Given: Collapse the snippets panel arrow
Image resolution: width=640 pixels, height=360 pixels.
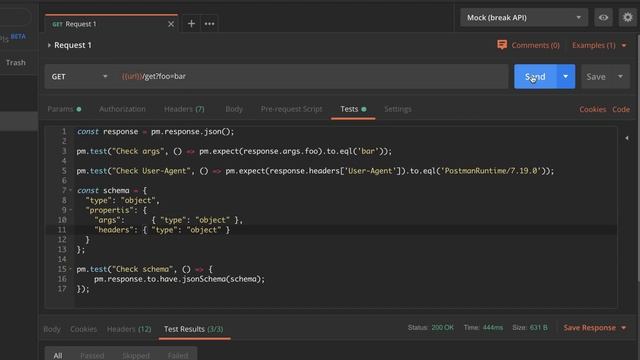Looking at the screenshot, I should 627,138.
